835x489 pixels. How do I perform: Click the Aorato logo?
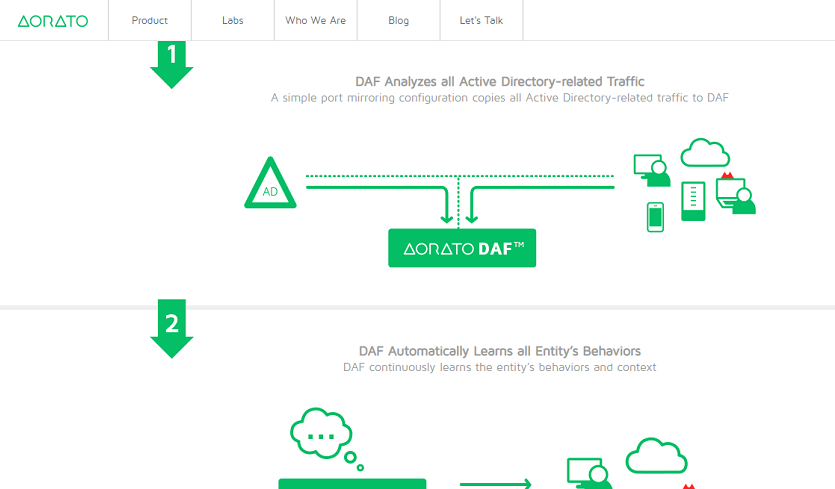coord(53,21)
